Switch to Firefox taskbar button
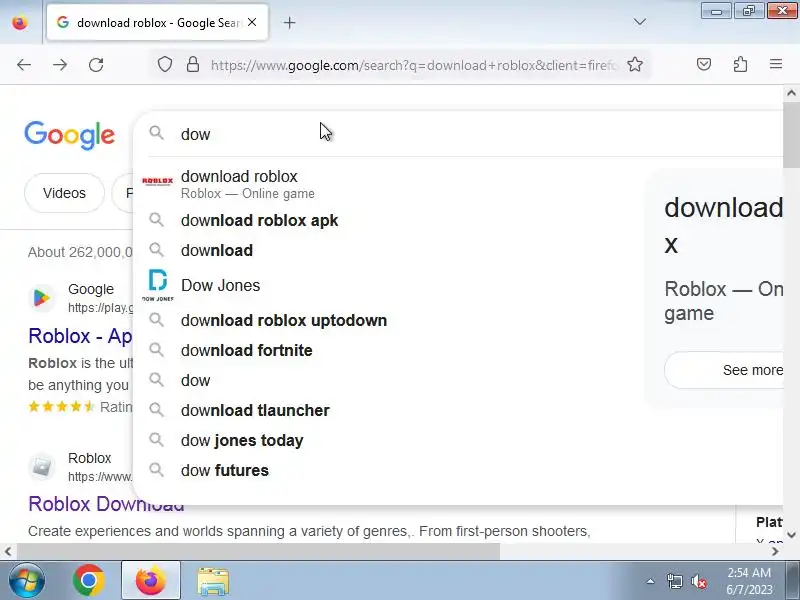The width and height of the screenshot is (800, 600). [151, 581]
